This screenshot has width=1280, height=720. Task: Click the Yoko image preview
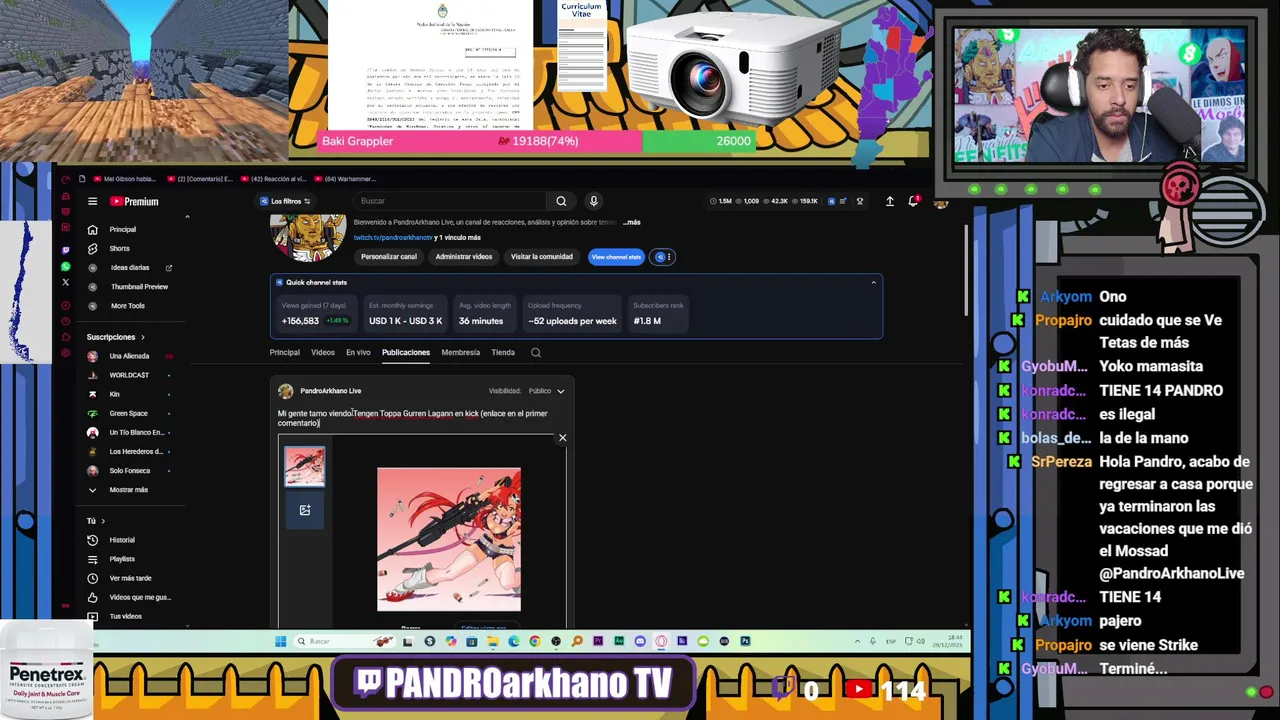click(x=449, y=539)
